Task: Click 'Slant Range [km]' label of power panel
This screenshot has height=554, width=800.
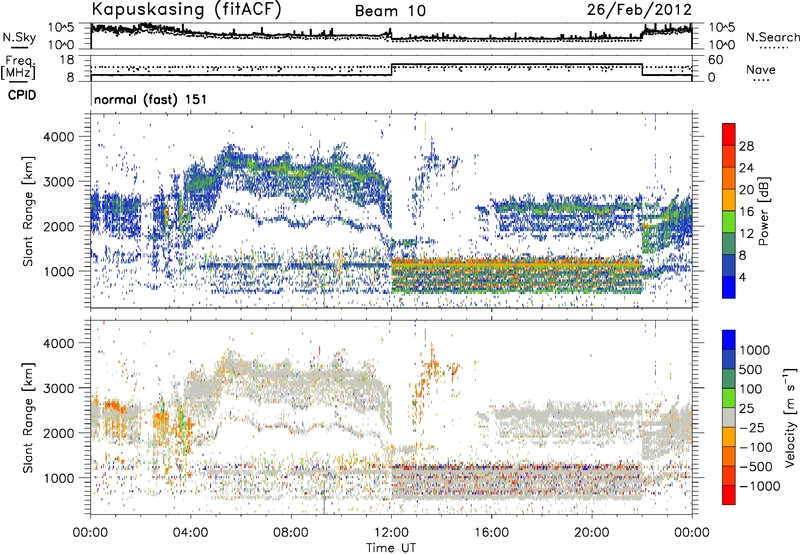Action: coord(28,211)
